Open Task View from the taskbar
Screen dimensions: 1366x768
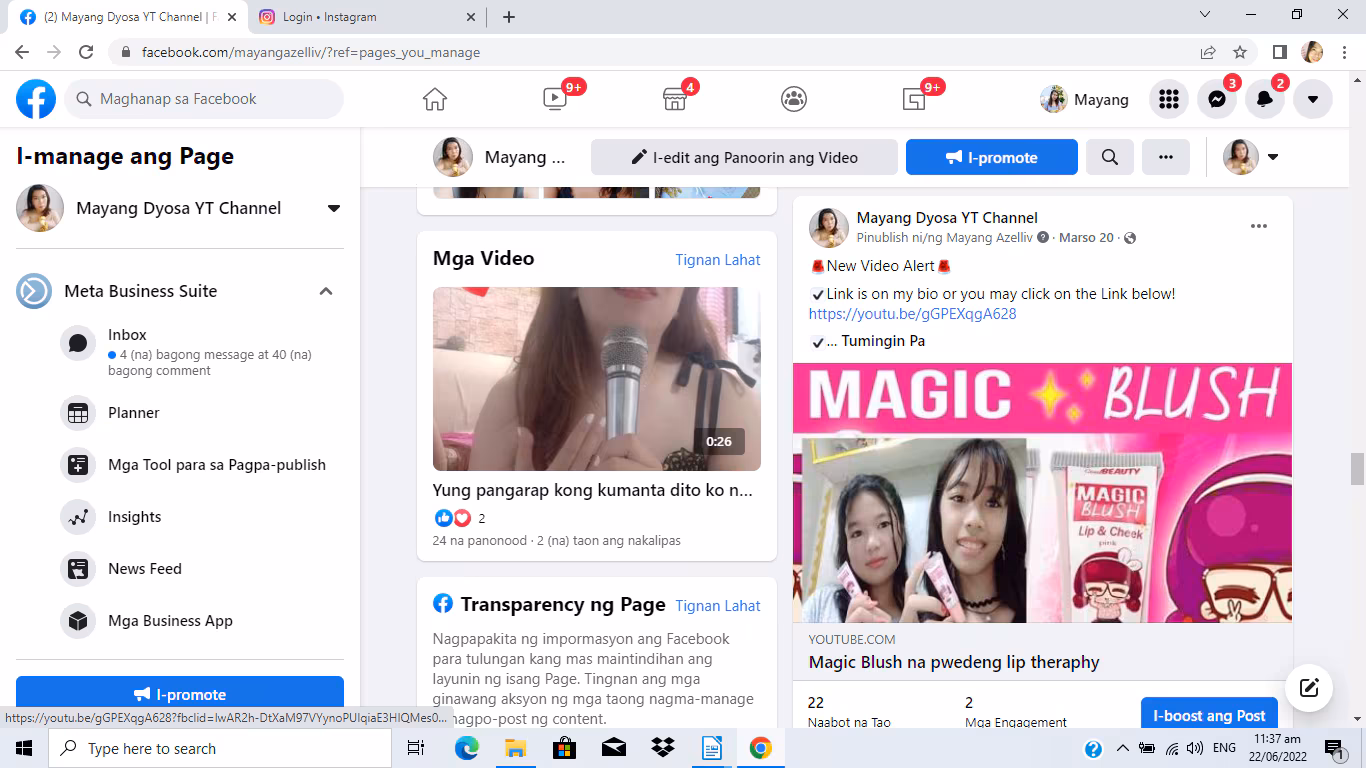pos(416,748)
